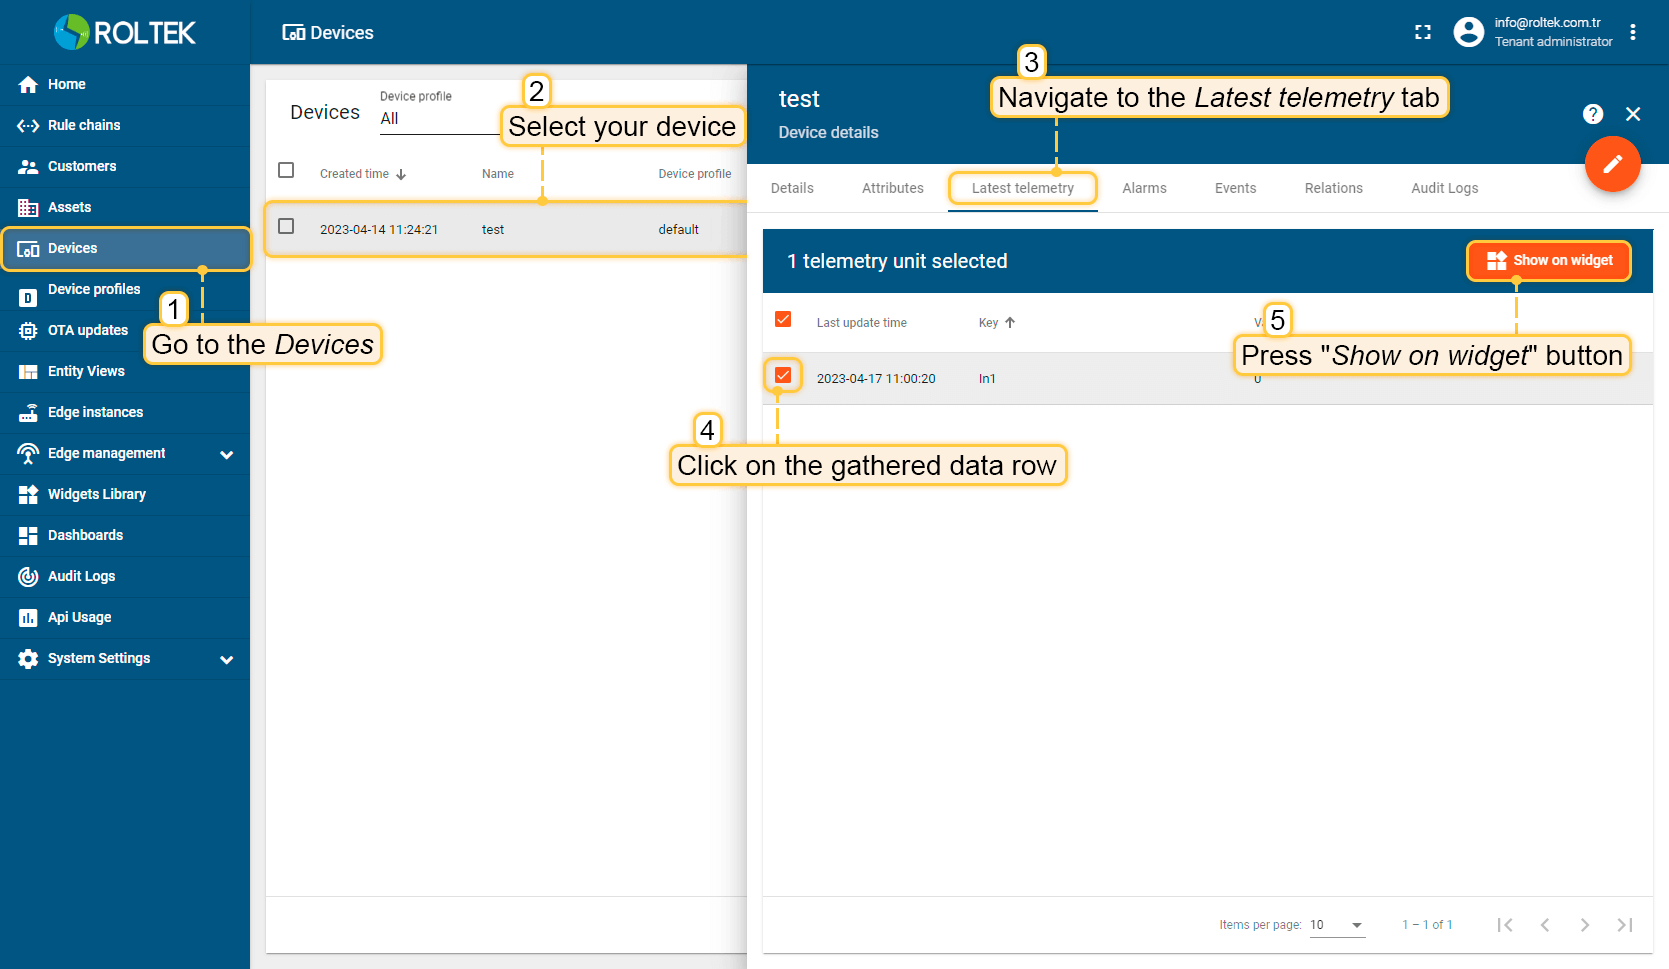
Task: Check the test device row checkbox
Action: pyautogui.click(x=286, y=227)
